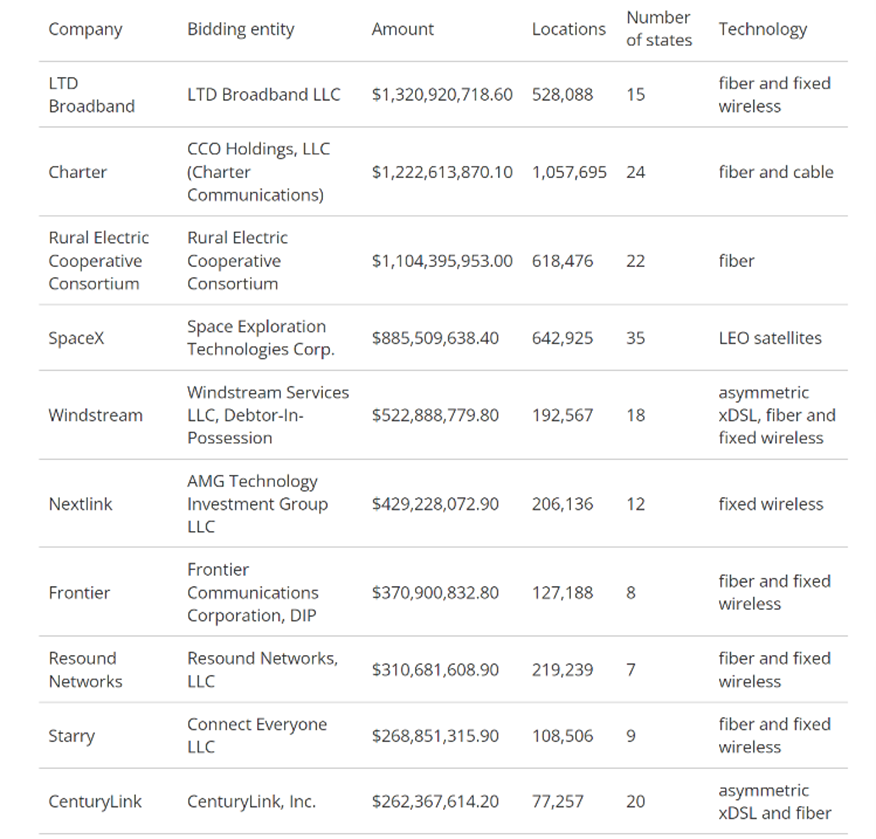876x839 pixels.
Task: Select the $885,509,638.40 amount
Action: tap(434, 338)
